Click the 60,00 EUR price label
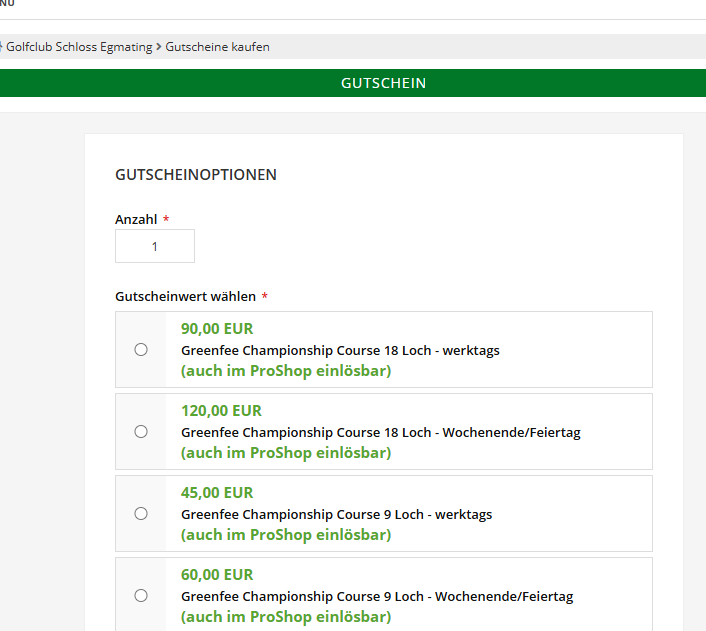Screen dimensions: 706x631 [x=217, y=574]
